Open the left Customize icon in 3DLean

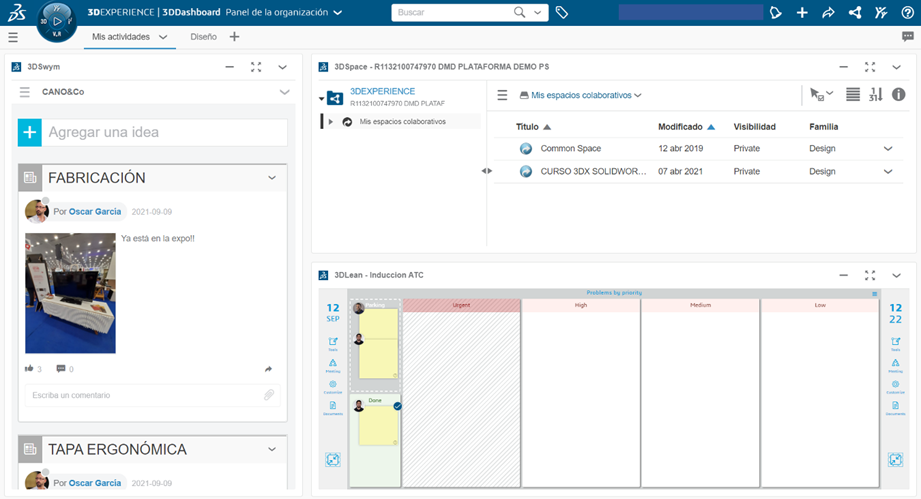click(x=333, y=386)
